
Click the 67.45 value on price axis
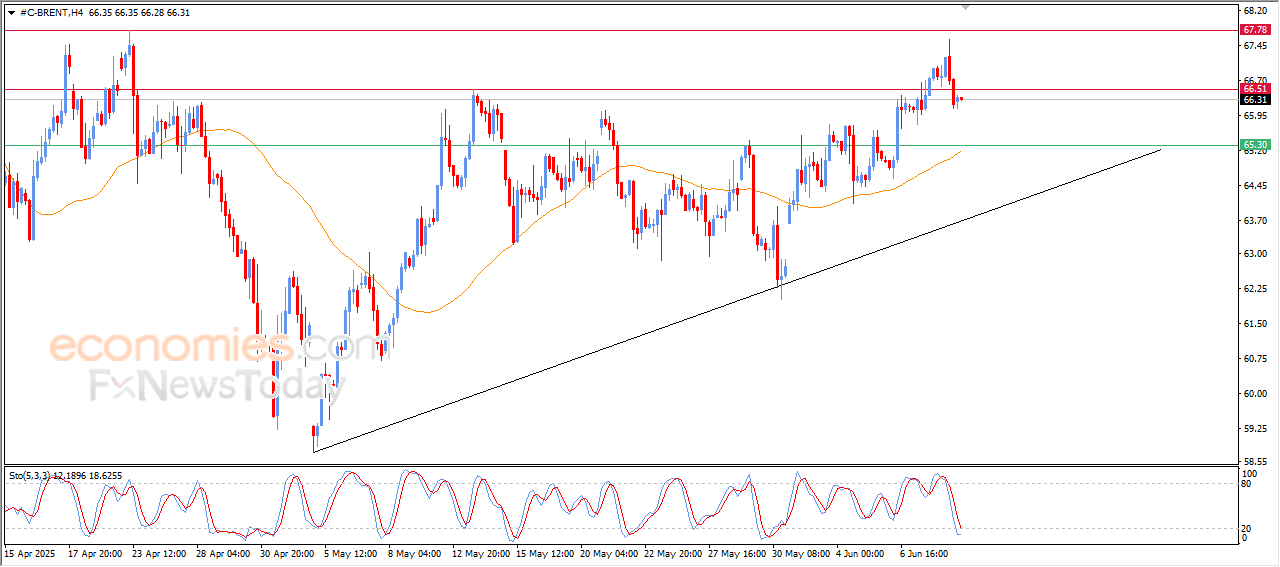point(1255,45)
